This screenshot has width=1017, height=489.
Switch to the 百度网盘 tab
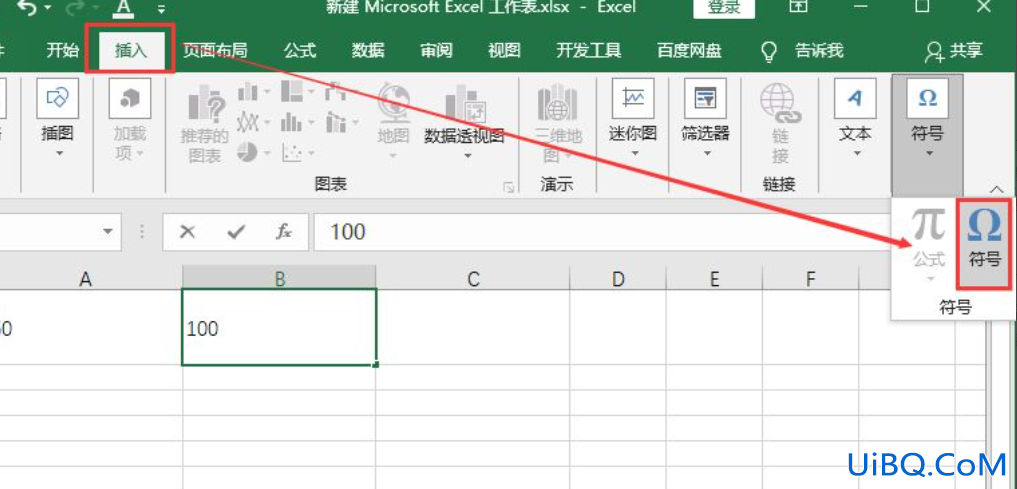click(x=689, y=50)
